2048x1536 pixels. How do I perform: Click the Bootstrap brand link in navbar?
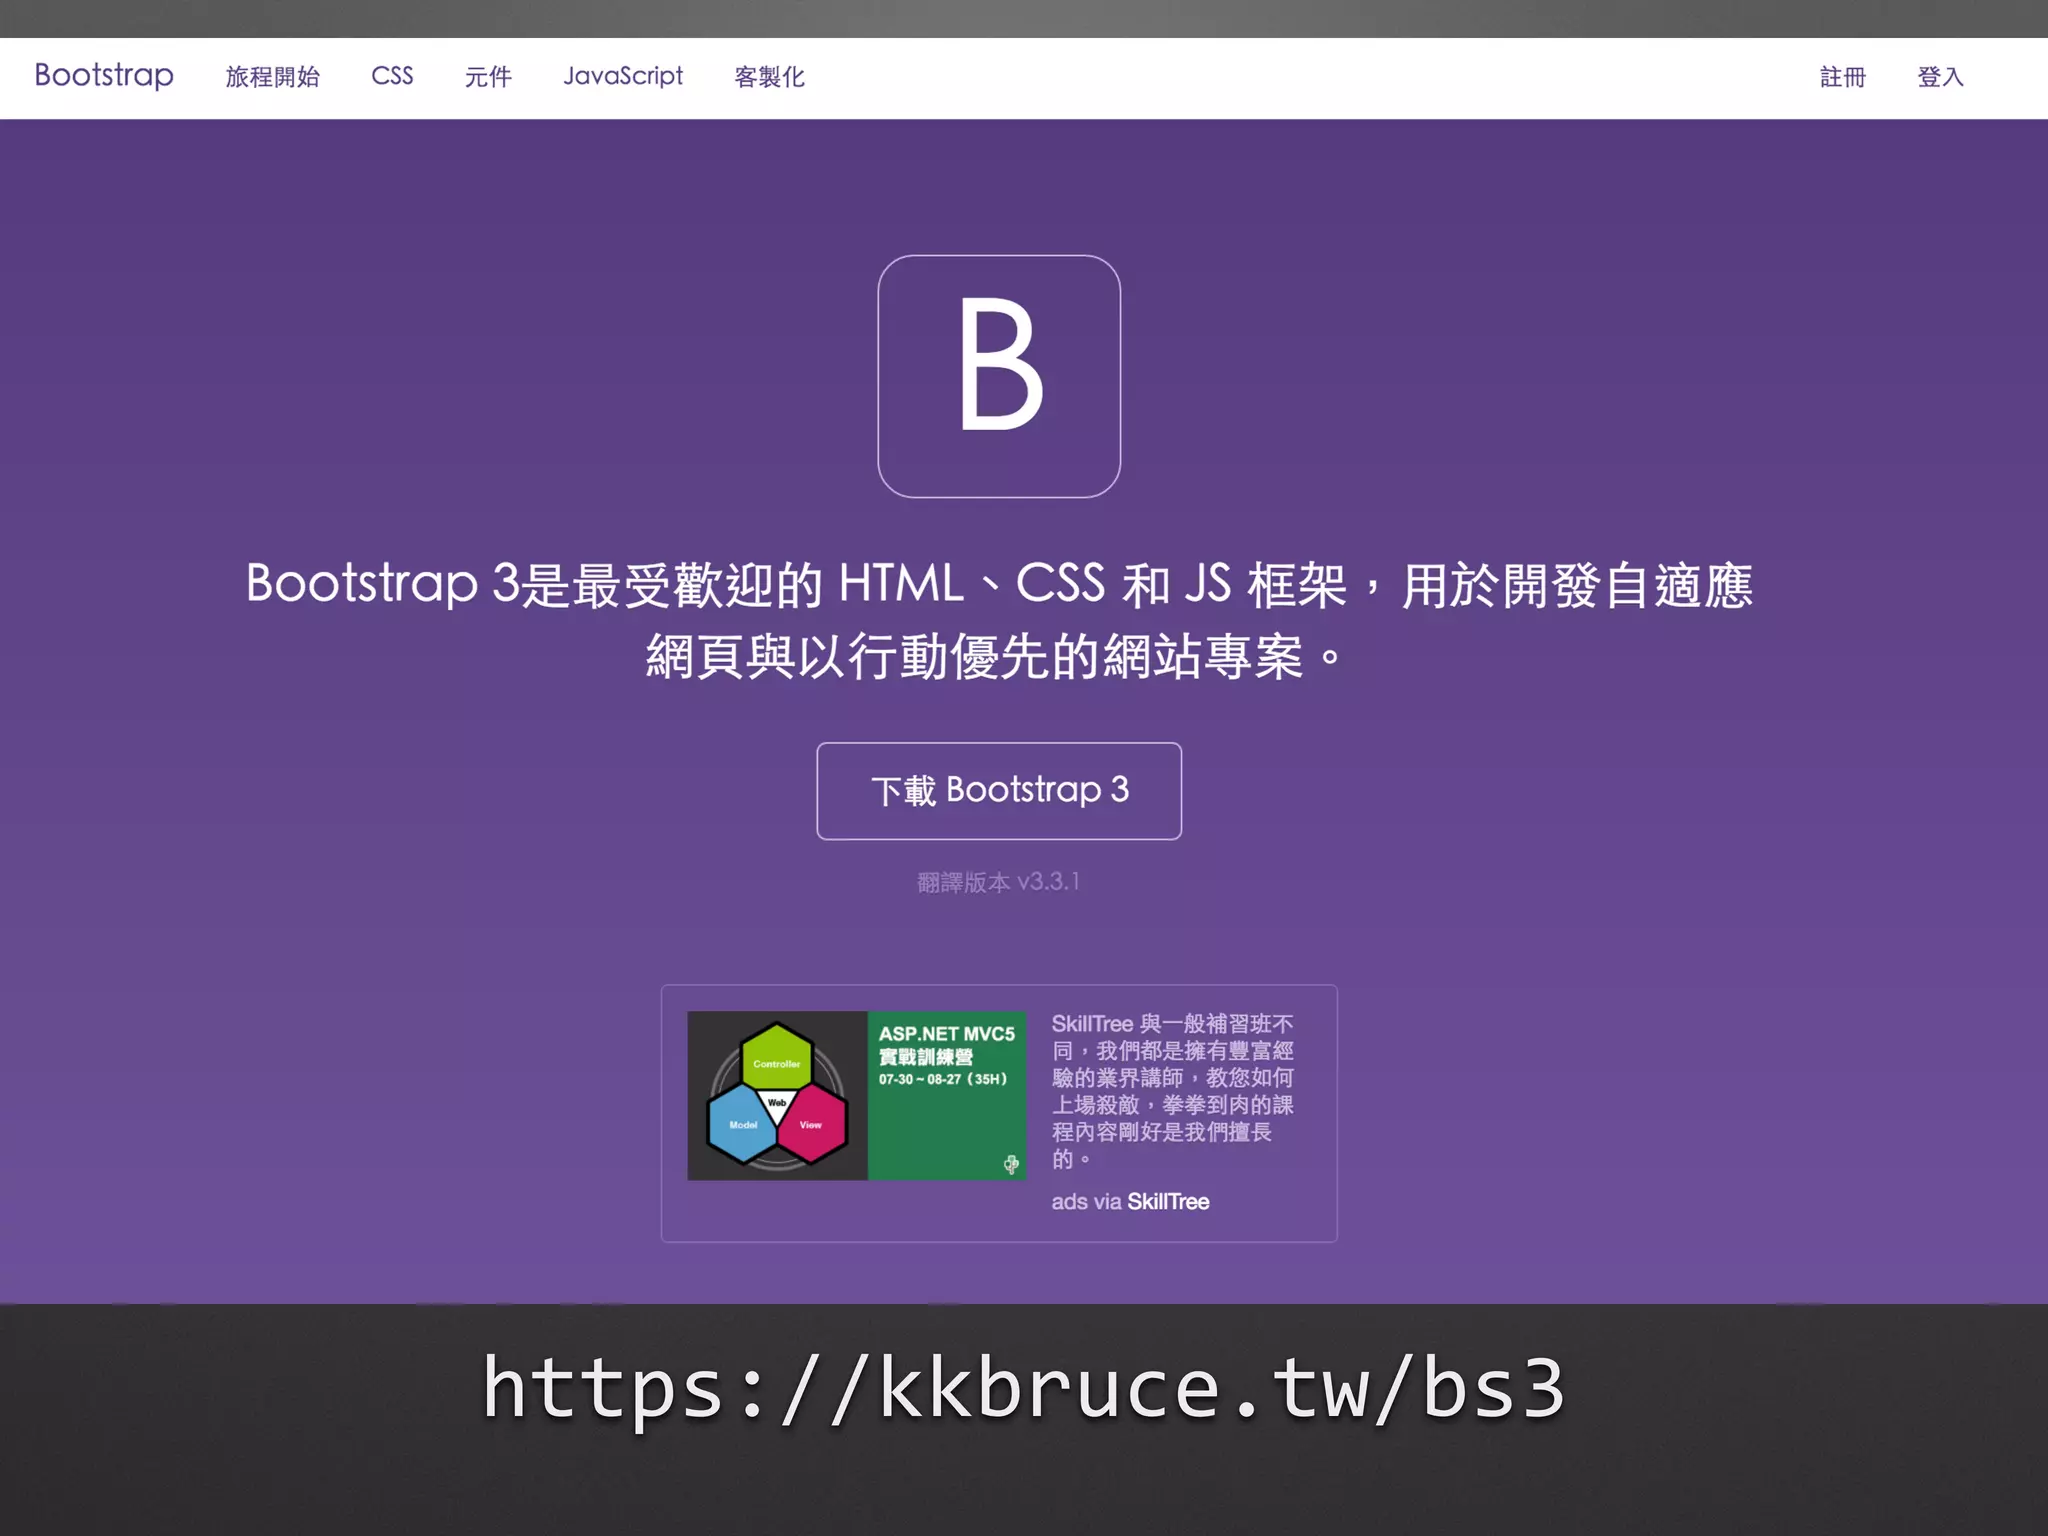click(x=104, y=76)
